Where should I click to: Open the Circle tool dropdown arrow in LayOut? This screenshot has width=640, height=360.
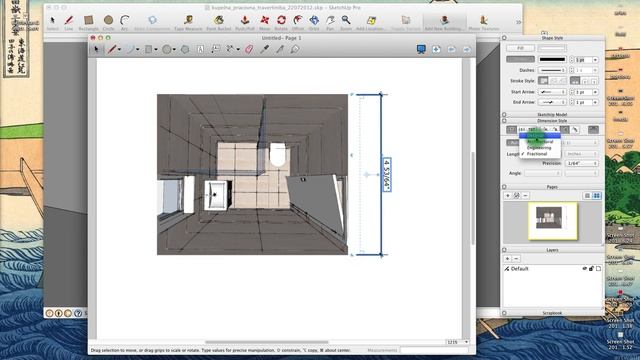tap(174, 50)
